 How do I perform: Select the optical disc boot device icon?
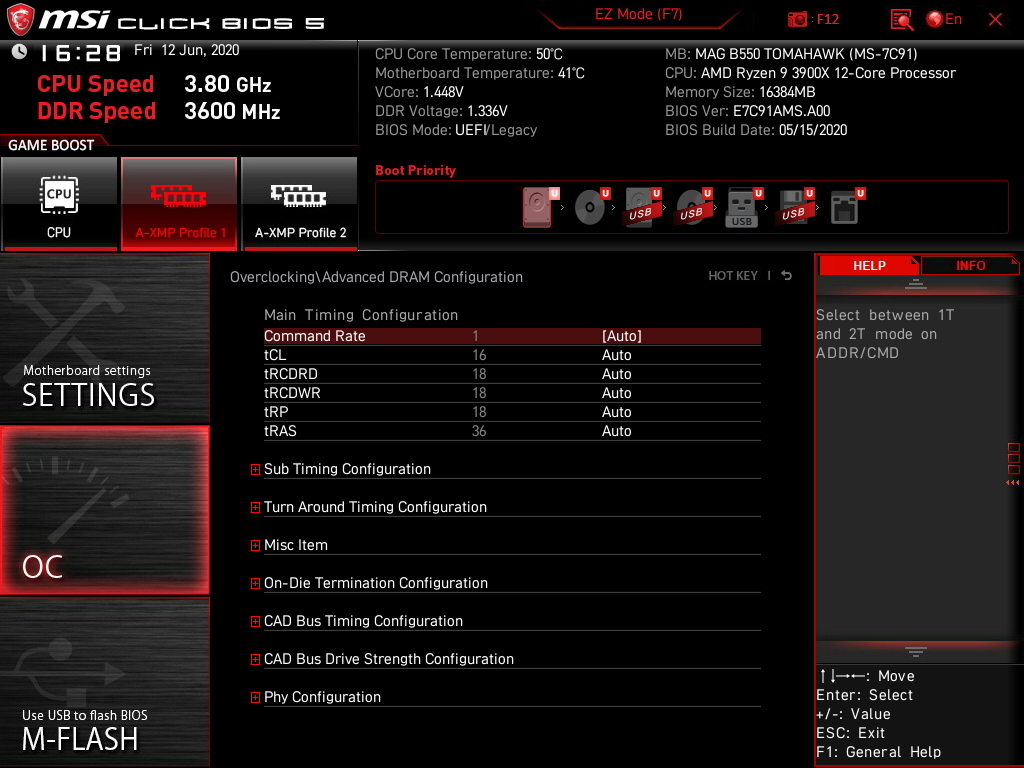[x=590, y=208]
